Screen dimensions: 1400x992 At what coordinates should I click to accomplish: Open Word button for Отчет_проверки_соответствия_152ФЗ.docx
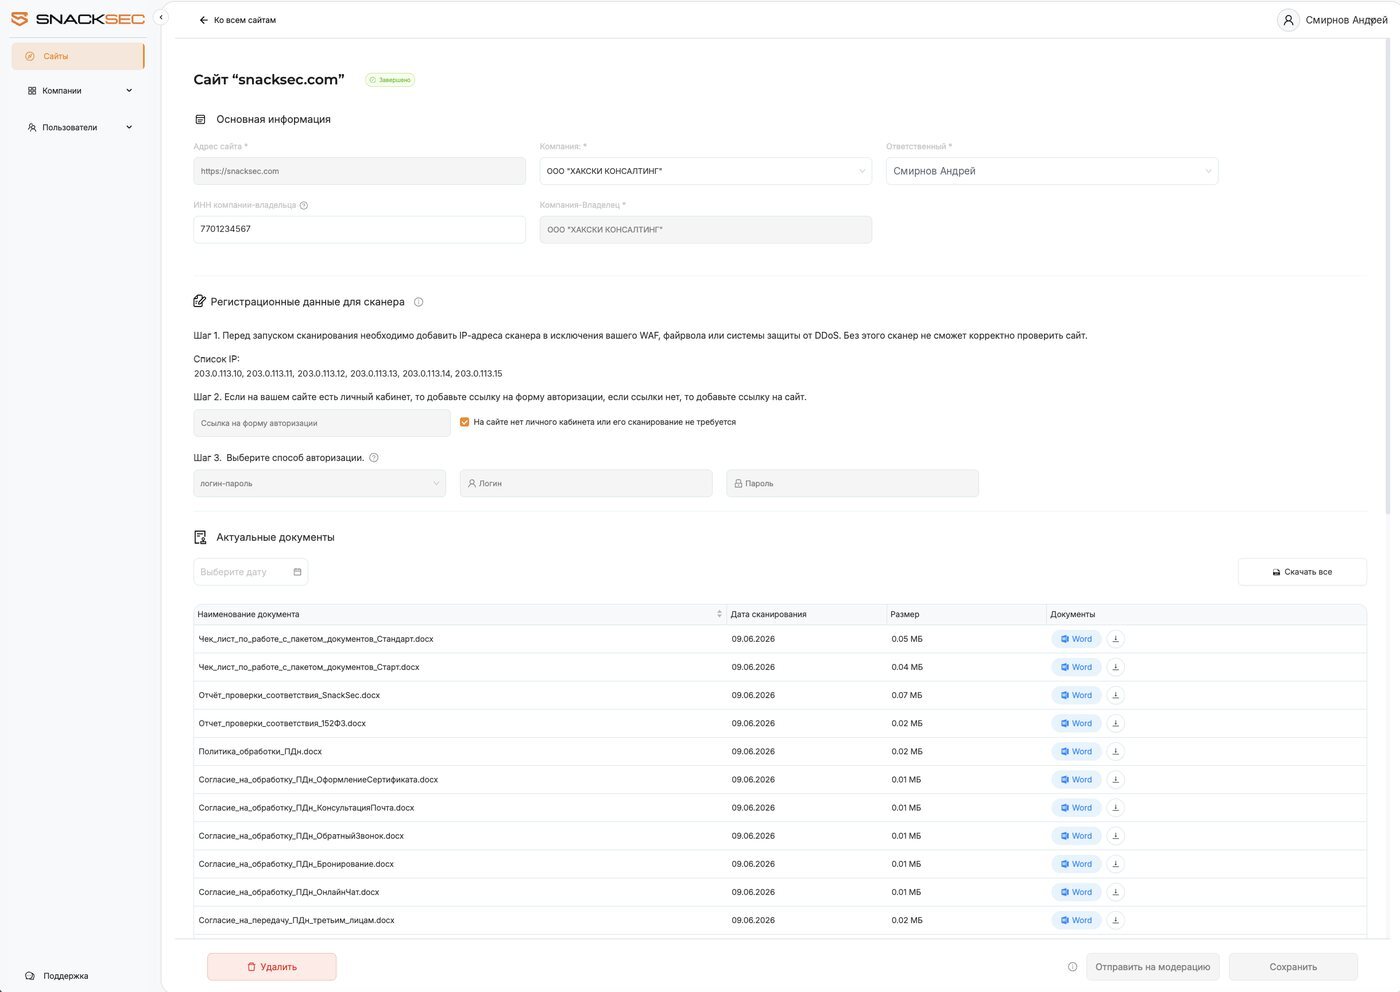tap(1076, 723)
